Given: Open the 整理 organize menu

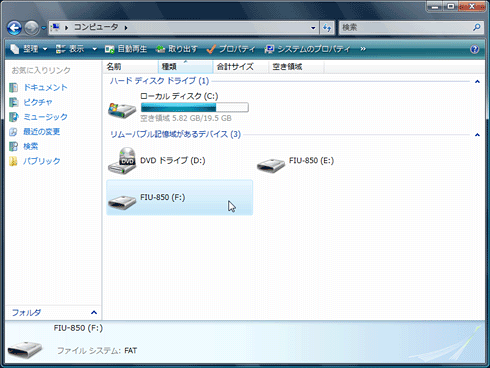Looking at the screenshot, I should click(29, 49).
